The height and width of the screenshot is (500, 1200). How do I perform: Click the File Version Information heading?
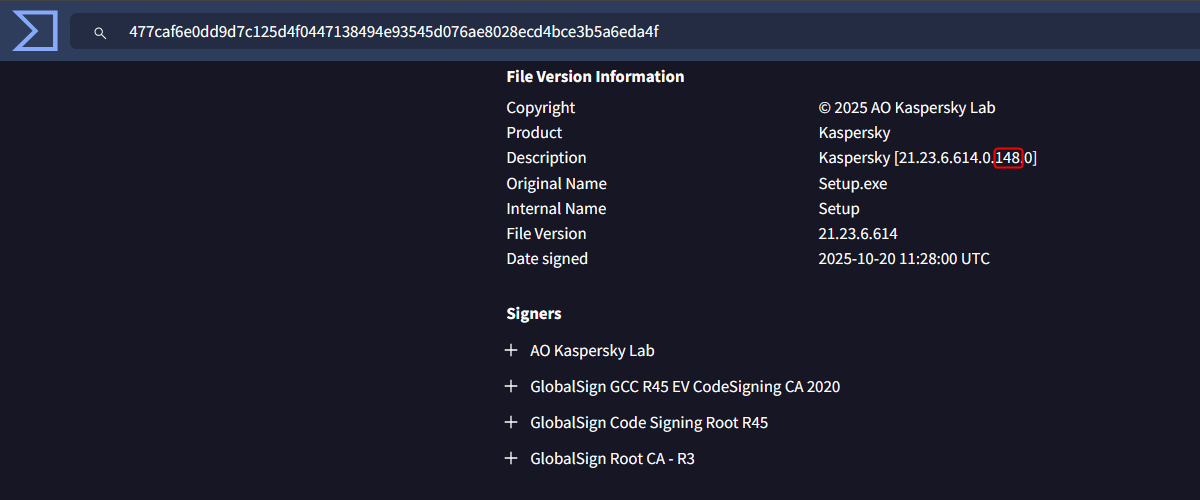[595, 77]
